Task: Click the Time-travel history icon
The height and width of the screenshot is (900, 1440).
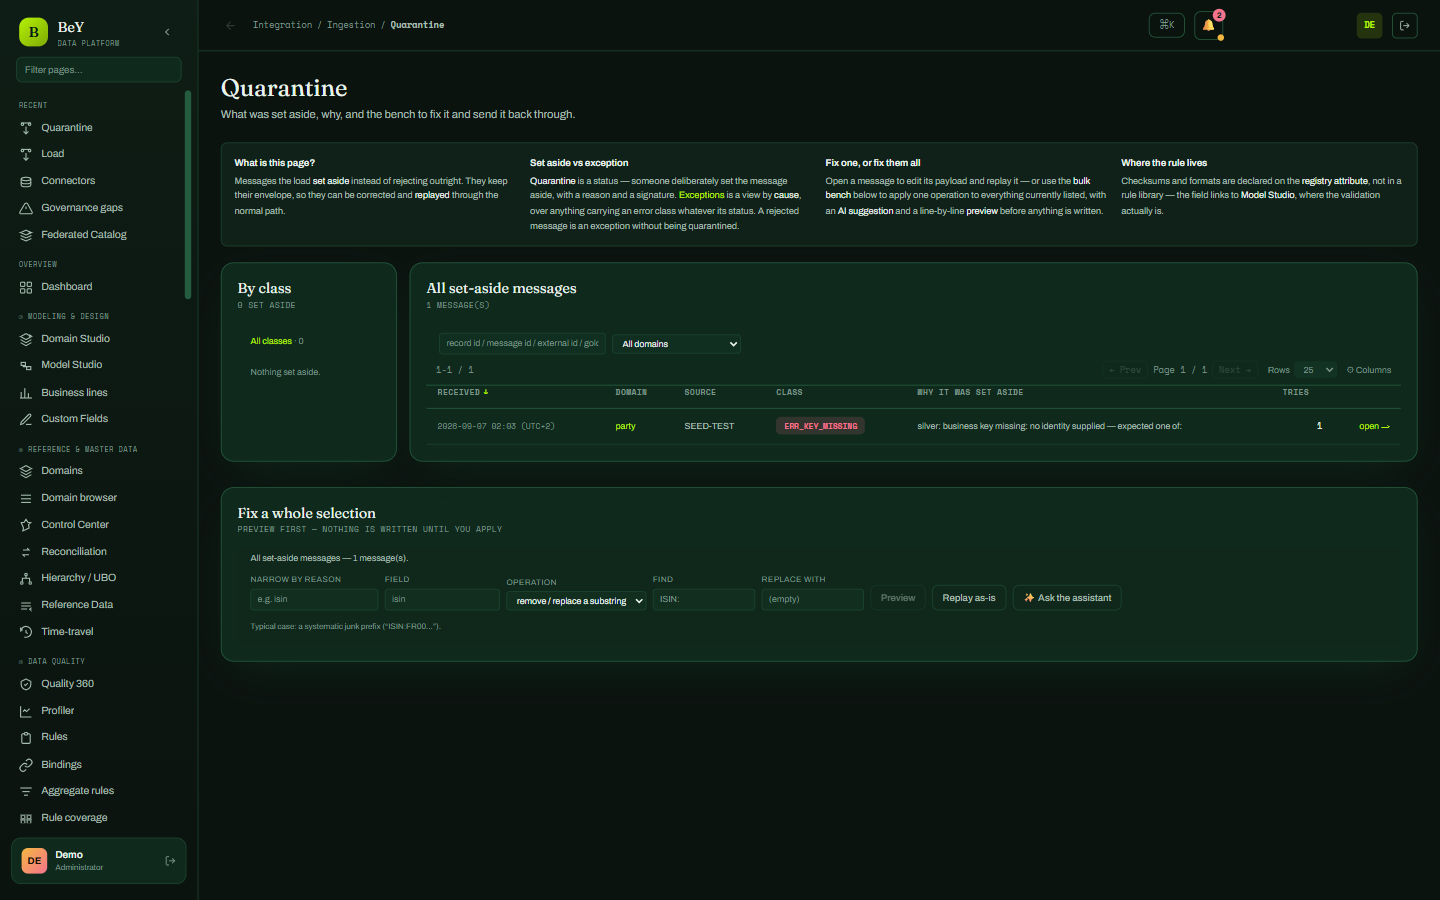Action: pyautogui.click(x=26, y=632)
